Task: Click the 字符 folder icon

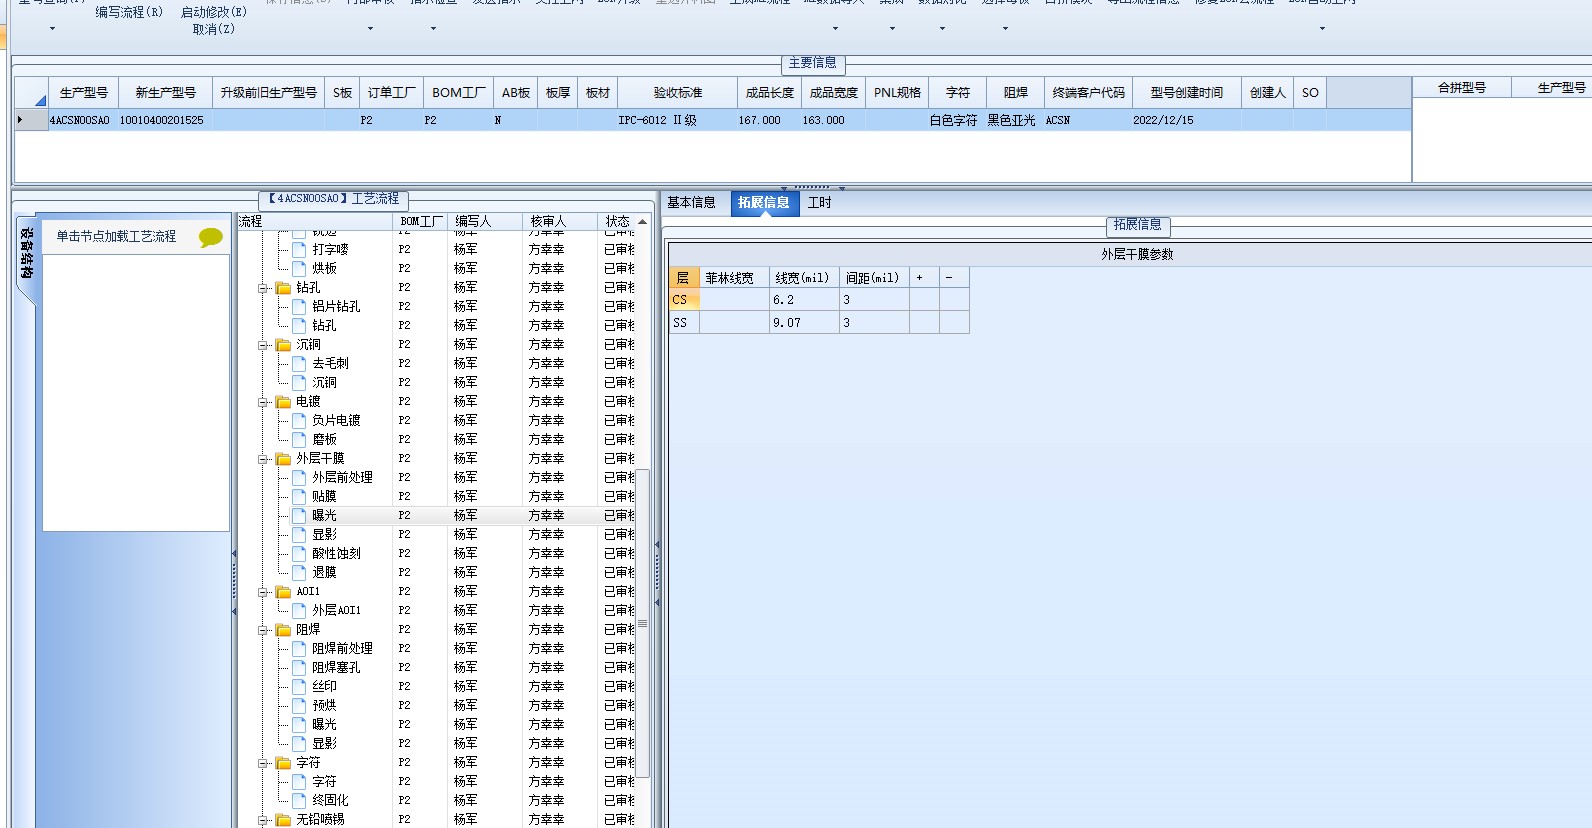Action: pyautogui.click(x=283, y=763)
